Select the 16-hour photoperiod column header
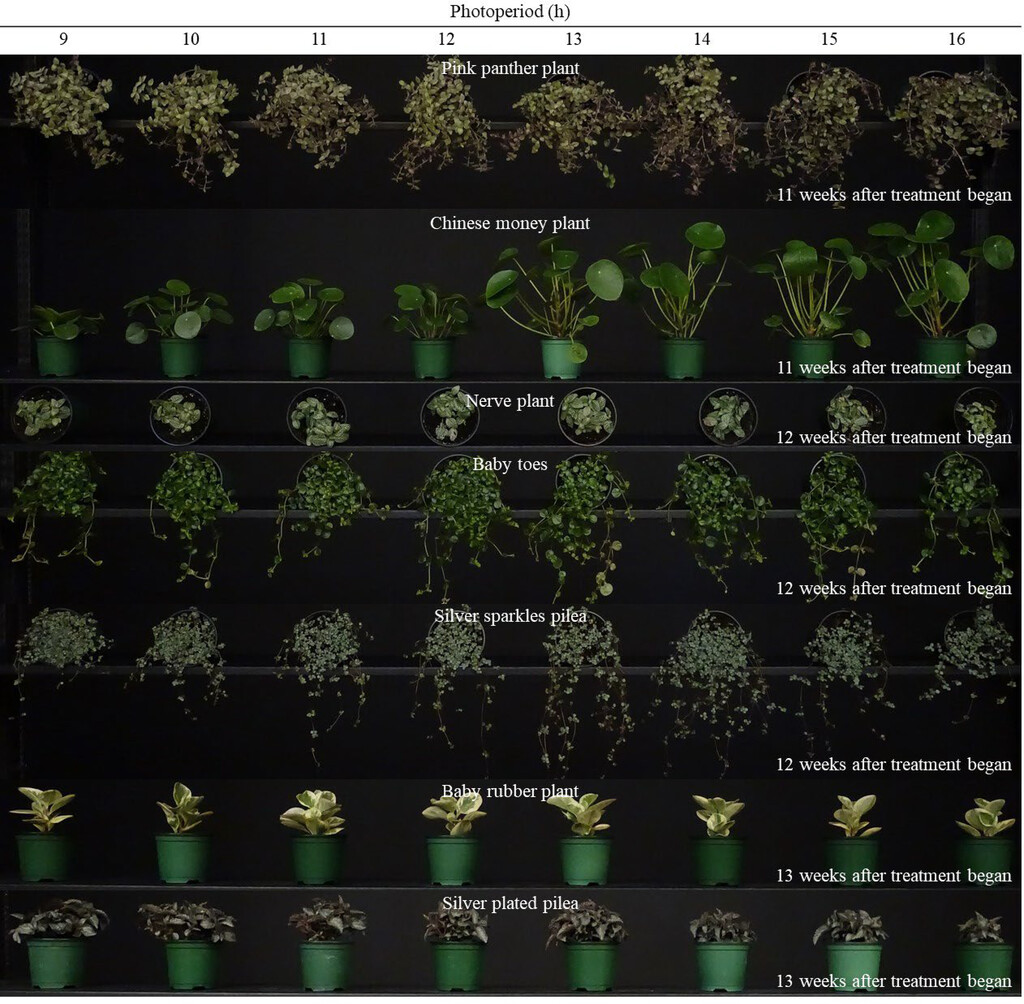The image size is (1024, 1004). coord(956,39)
